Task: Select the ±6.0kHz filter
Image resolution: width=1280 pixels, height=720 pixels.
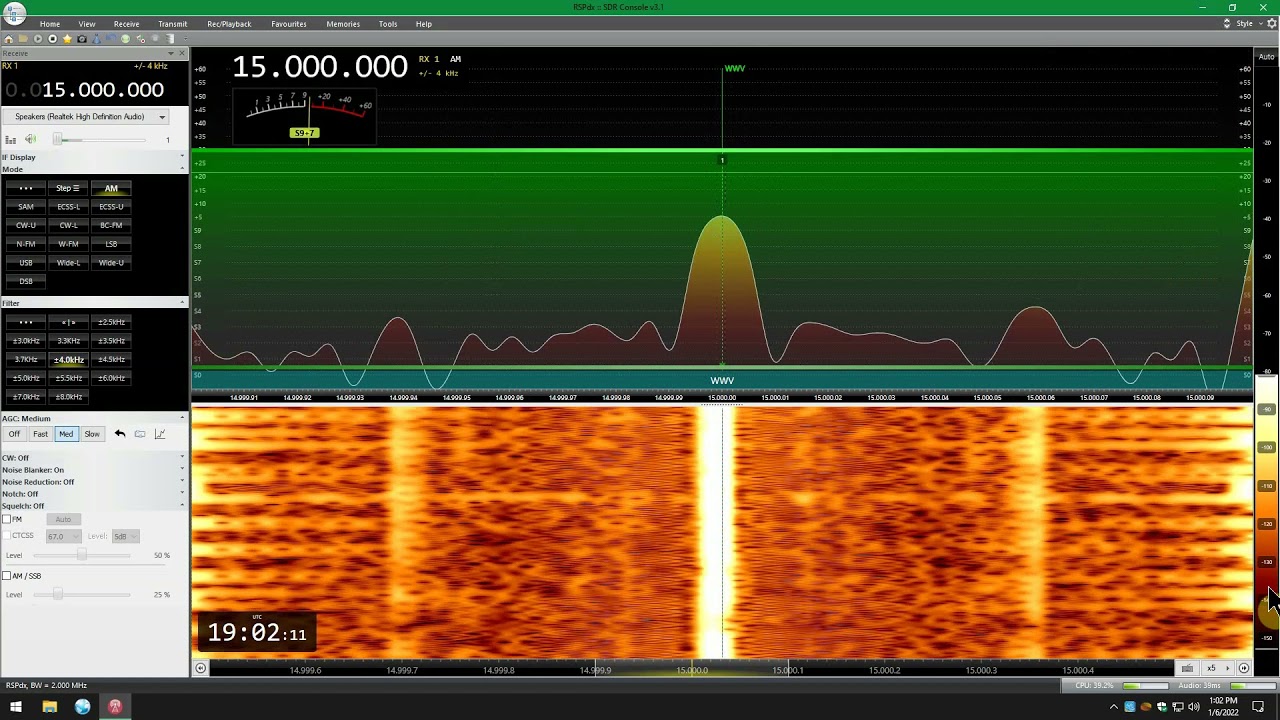Action: coord(111,378)
